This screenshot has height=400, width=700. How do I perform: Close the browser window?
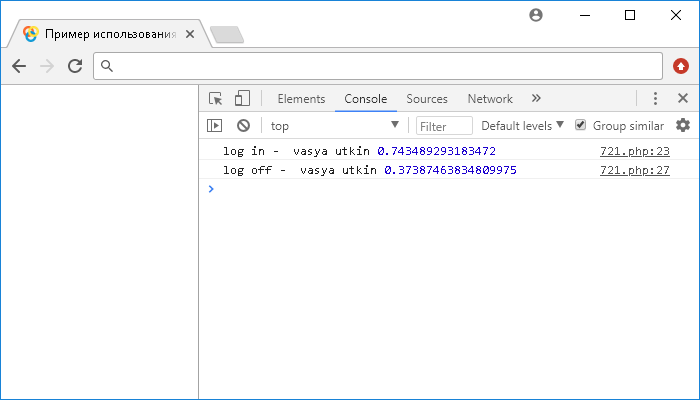click(x=676, y=15)
